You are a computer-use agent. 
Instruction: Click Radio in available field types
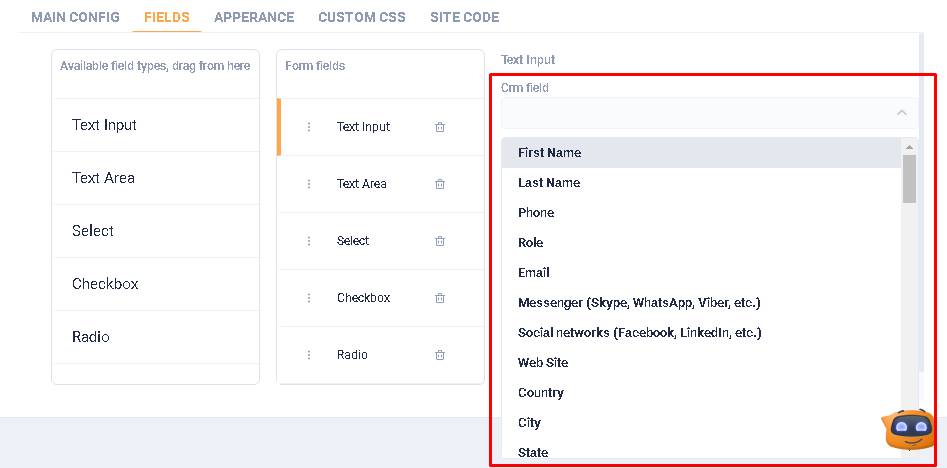91,337
